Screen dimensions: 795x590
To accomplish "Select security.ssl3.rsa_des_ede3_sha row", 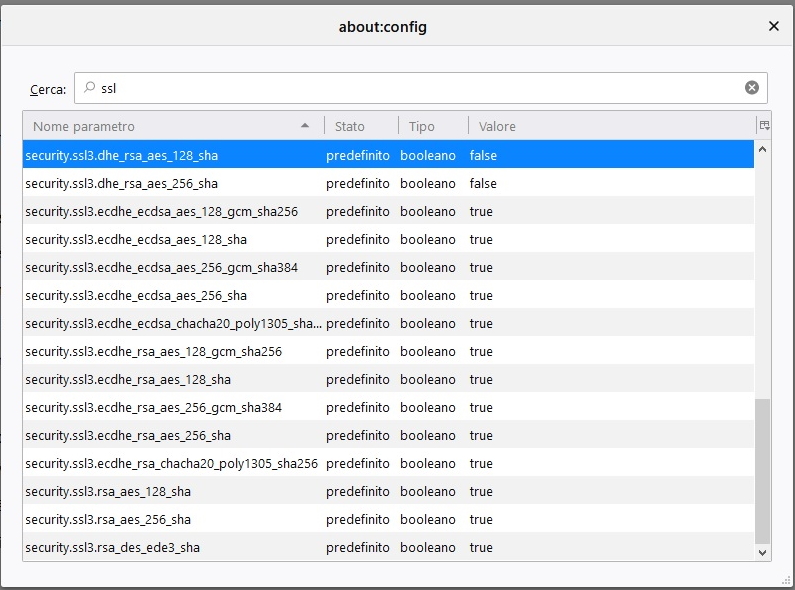I will [388, 547].
